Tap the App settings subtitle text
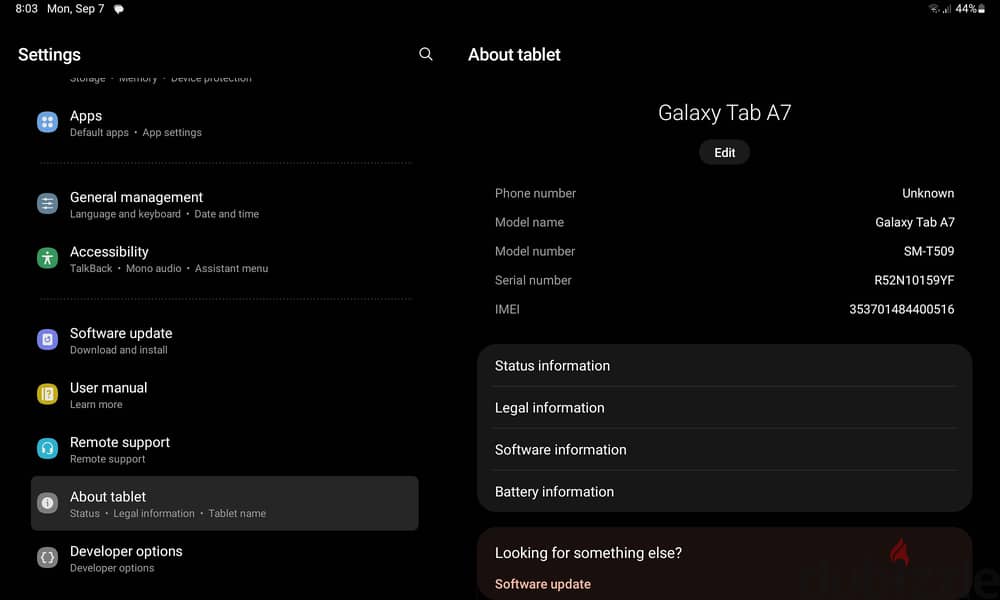The width and height of the screenshot is (1000, 600). pyautogui.click(x=172, y=133)
